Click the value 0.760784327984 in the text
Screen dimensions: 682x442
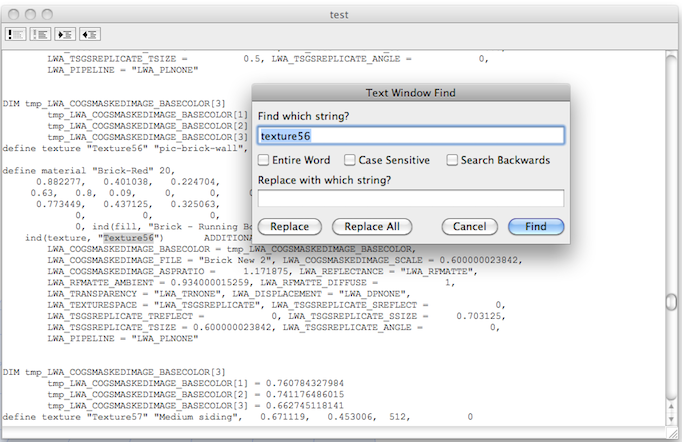click(305, 383)
